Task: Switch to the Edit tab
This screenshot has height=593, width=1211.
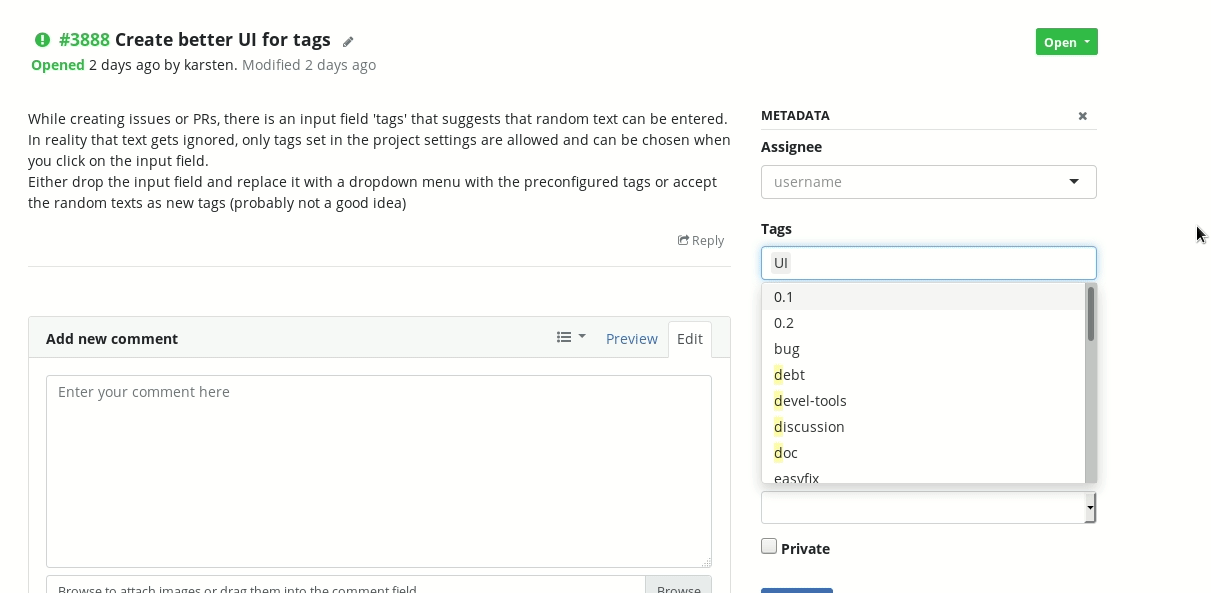Action: (x=690, y=339)
